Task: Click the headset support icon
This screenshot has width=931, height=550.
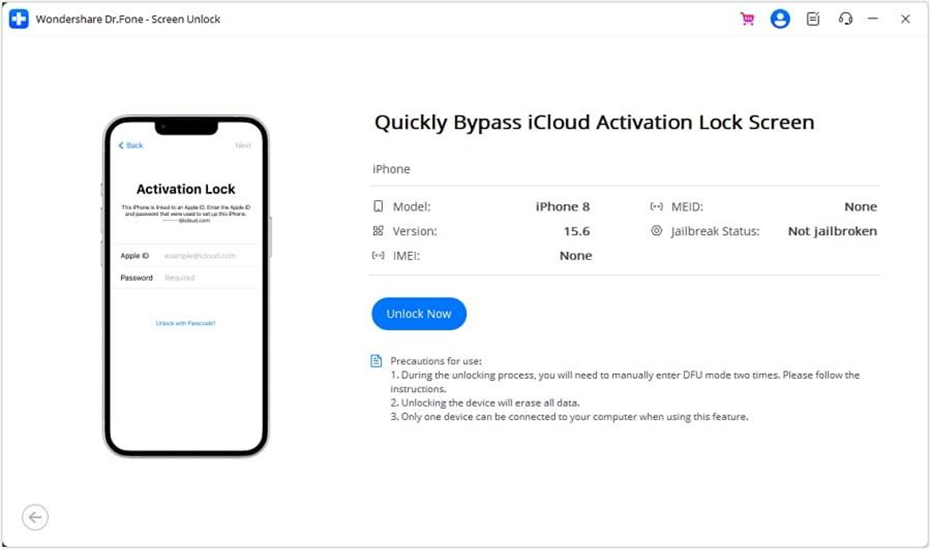Action: (845, 19)
